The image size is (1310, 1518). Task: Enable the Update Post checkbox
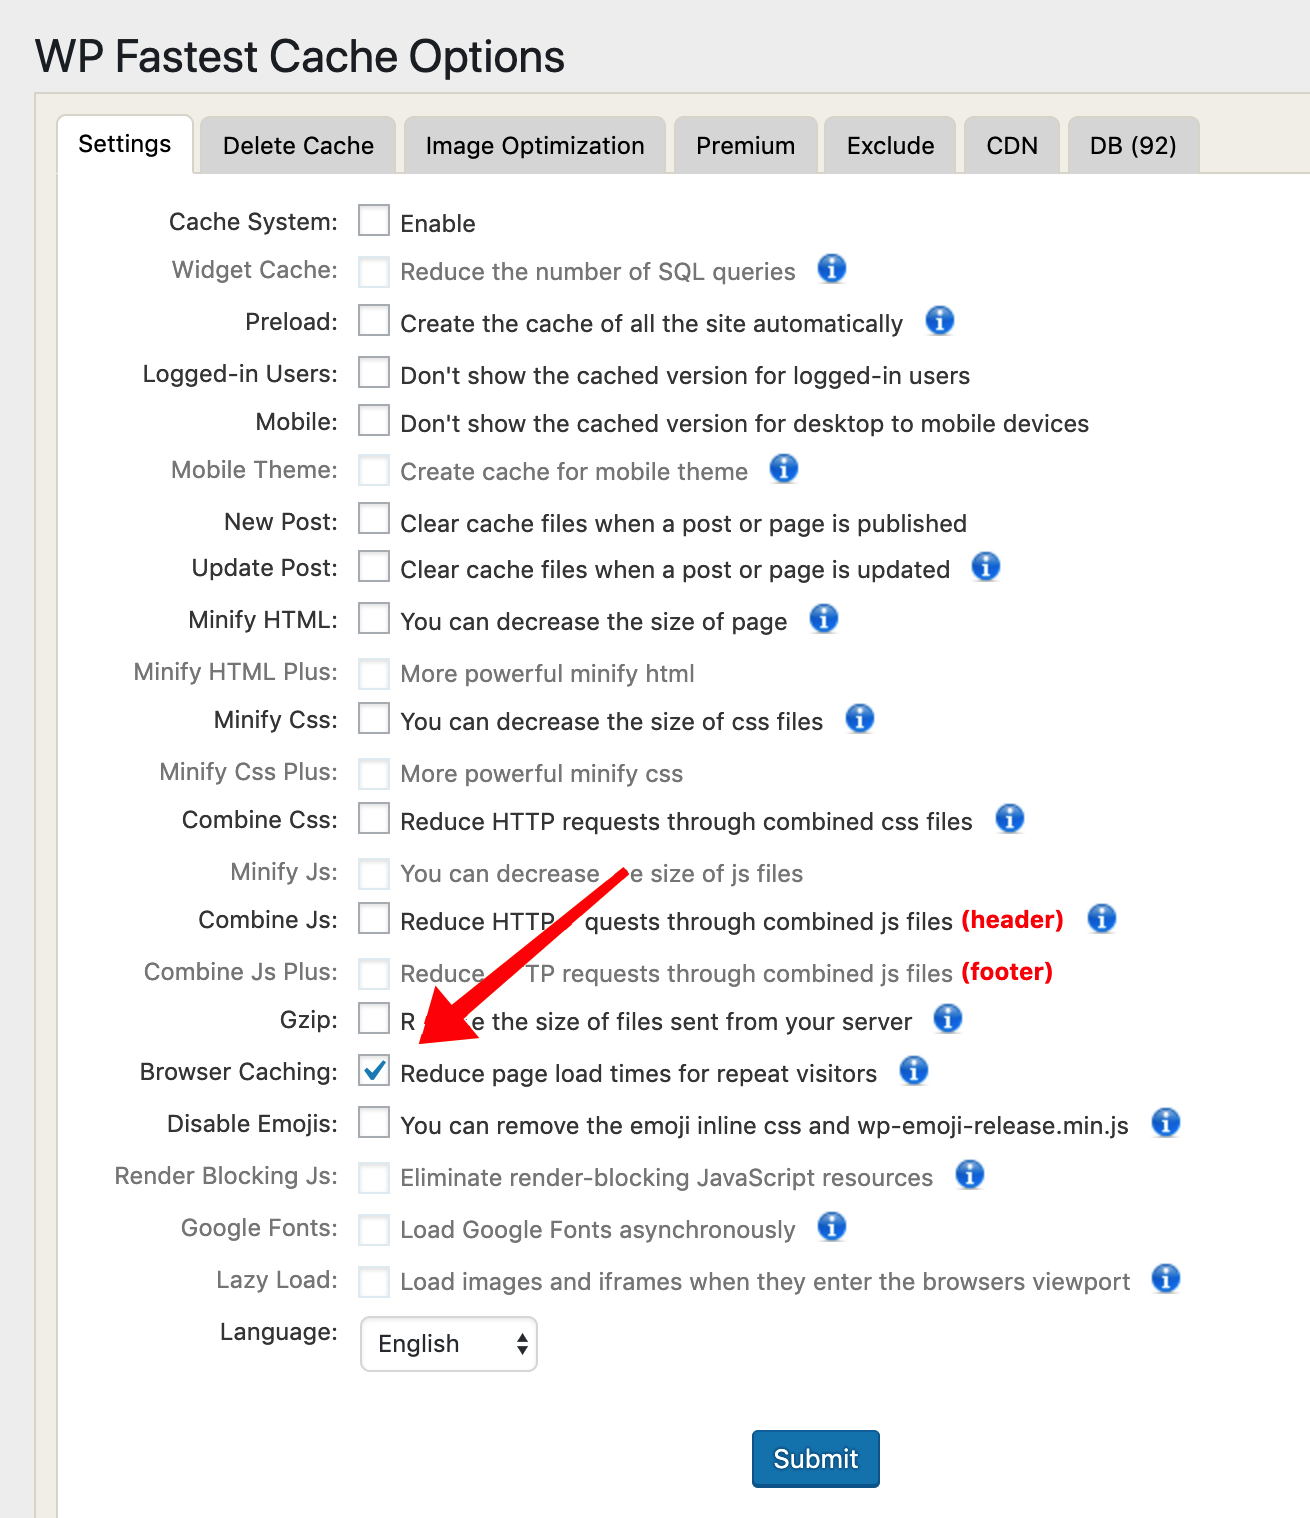tap(374, 566)
